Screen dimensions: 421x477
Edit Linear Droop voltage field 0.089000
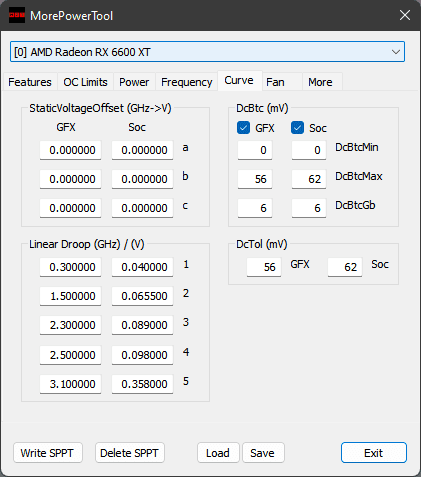click(x=142, y=325)
